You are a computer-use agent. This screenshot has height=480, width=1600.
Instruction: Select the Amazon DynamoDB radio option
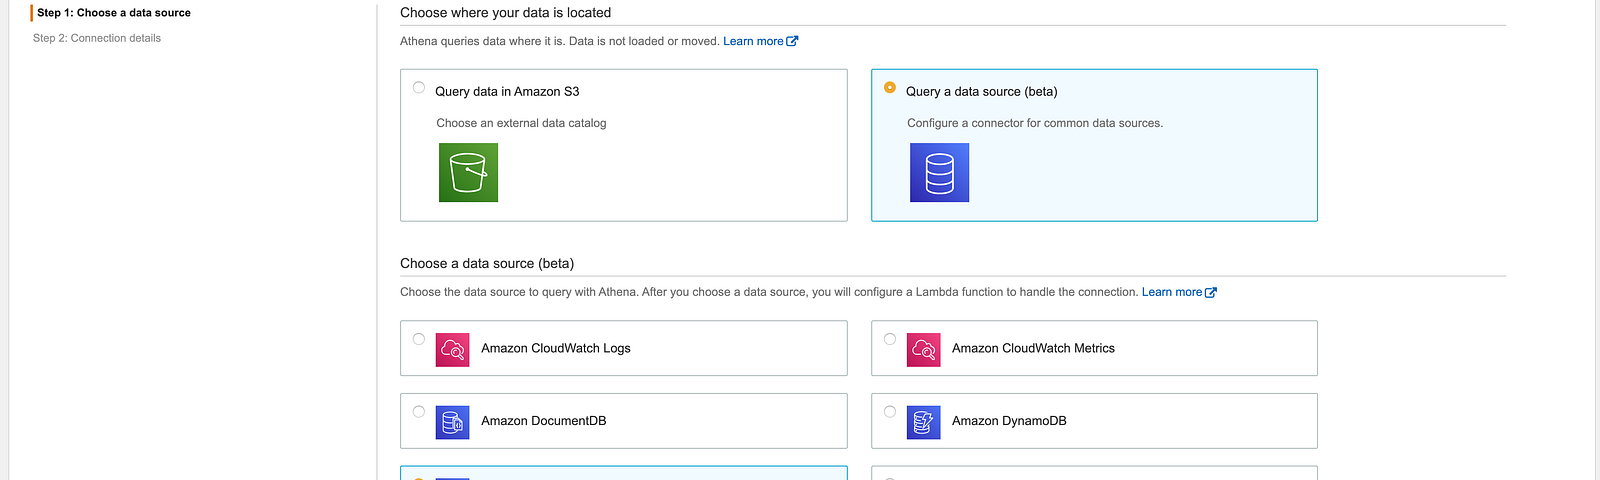[890, 412]
